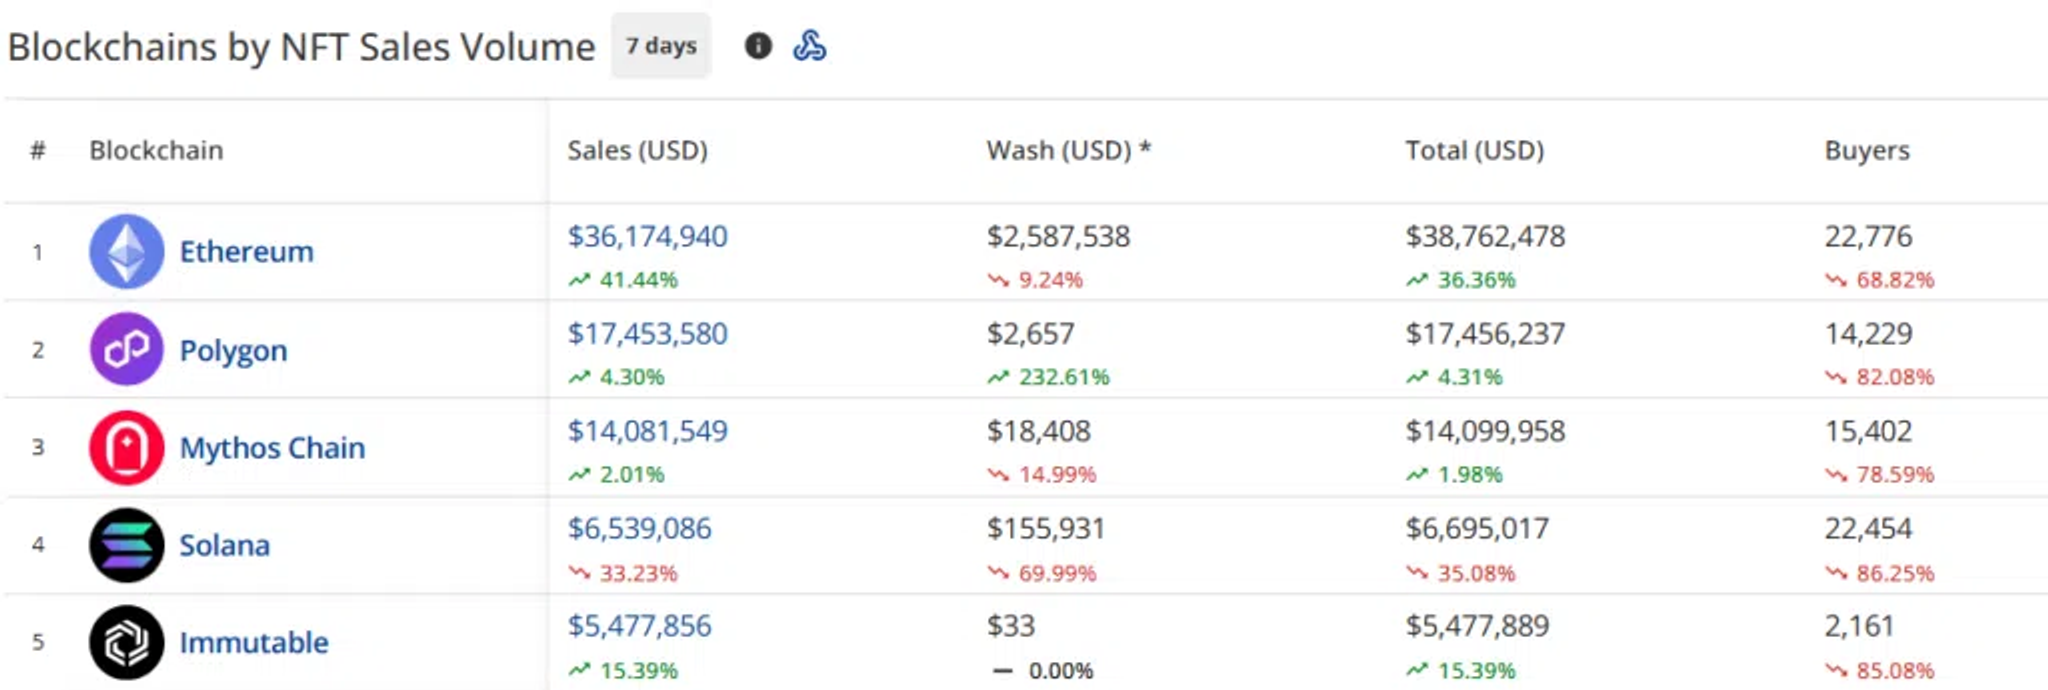The height and width of the screenshot is (690, 2048).
Task: Click Solana wash change 69.99%
Action: [x=1057, y=573]
